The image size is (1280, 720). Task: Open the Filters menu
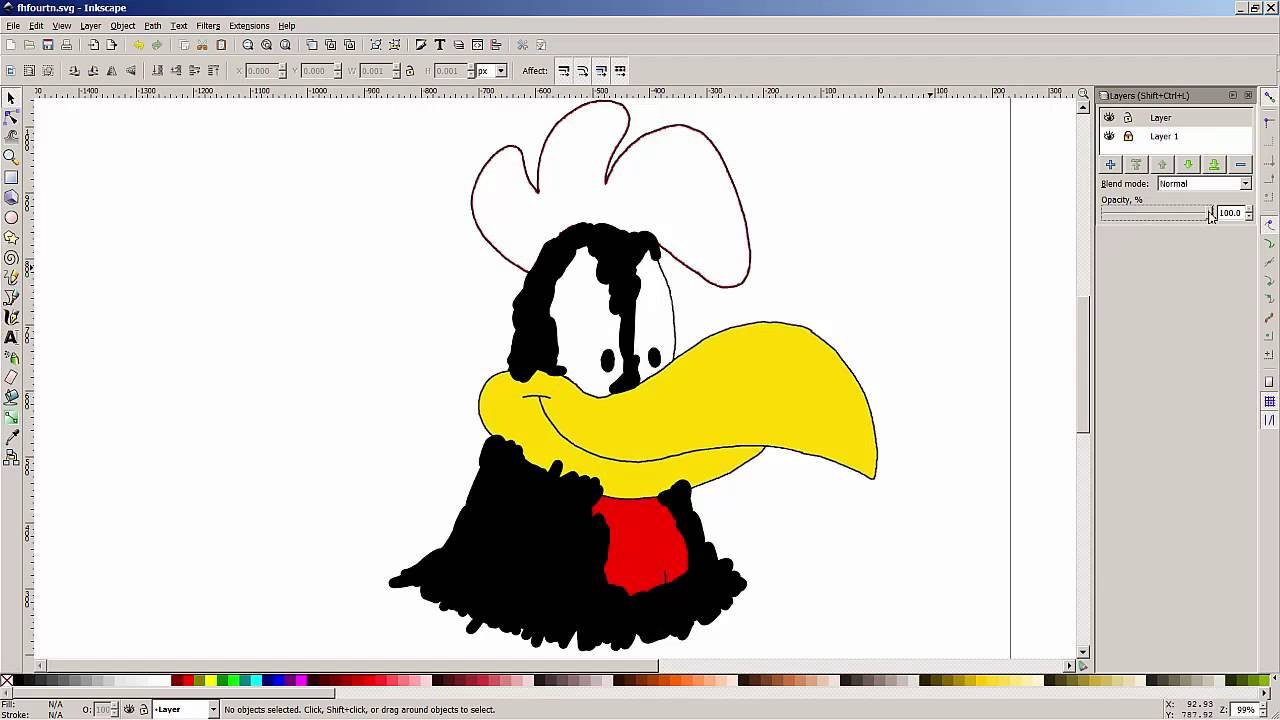(x=208, y=26)
